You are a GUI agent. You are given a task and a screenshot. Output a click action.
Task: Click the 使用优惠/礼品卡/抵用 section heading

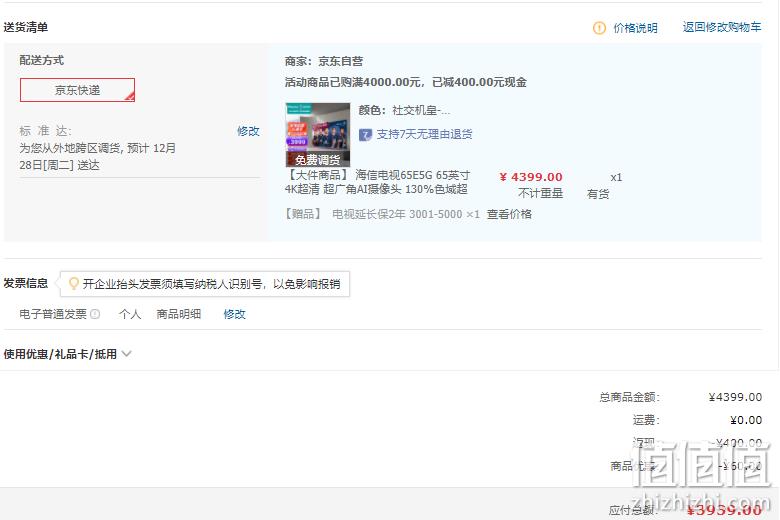point(60,354)
